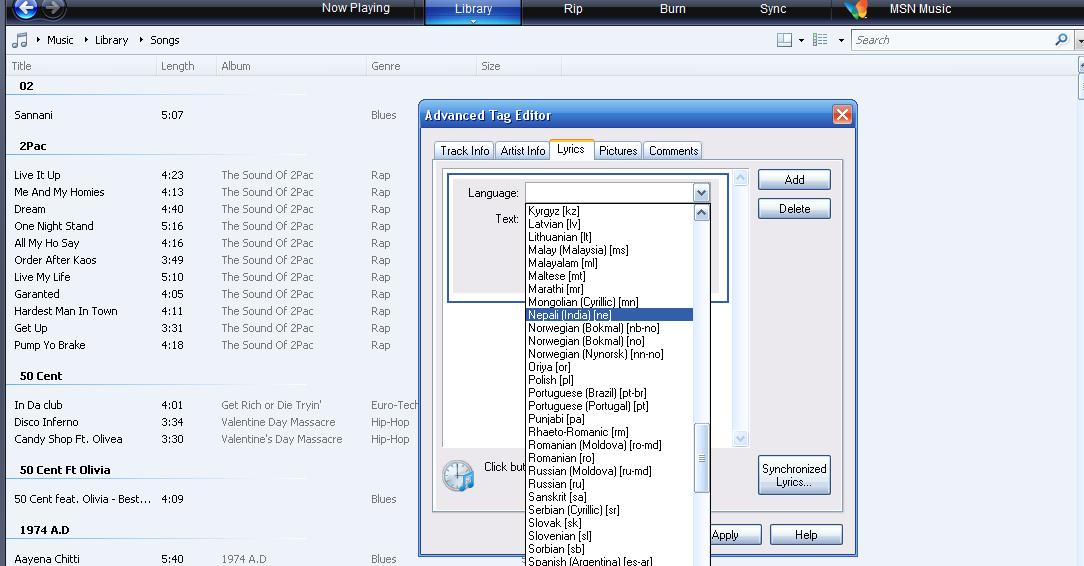Collapse the Language combo box arrow

coord(701,193)
